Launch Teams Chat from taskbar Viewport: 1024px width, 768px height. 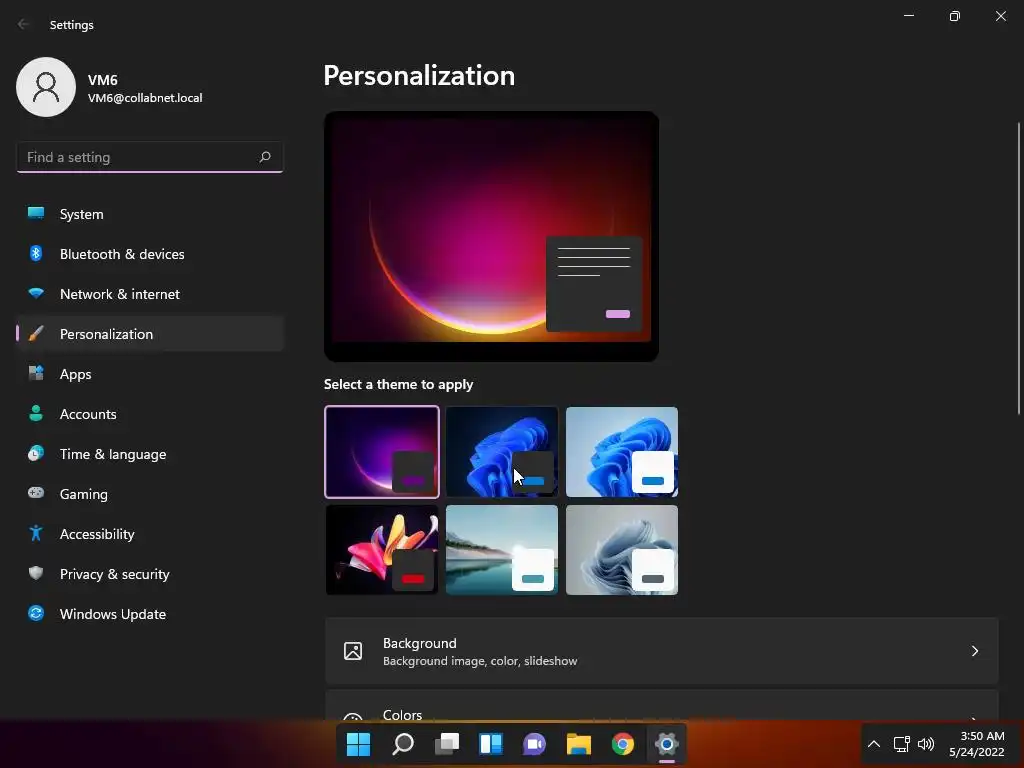(x=535, y=744)
